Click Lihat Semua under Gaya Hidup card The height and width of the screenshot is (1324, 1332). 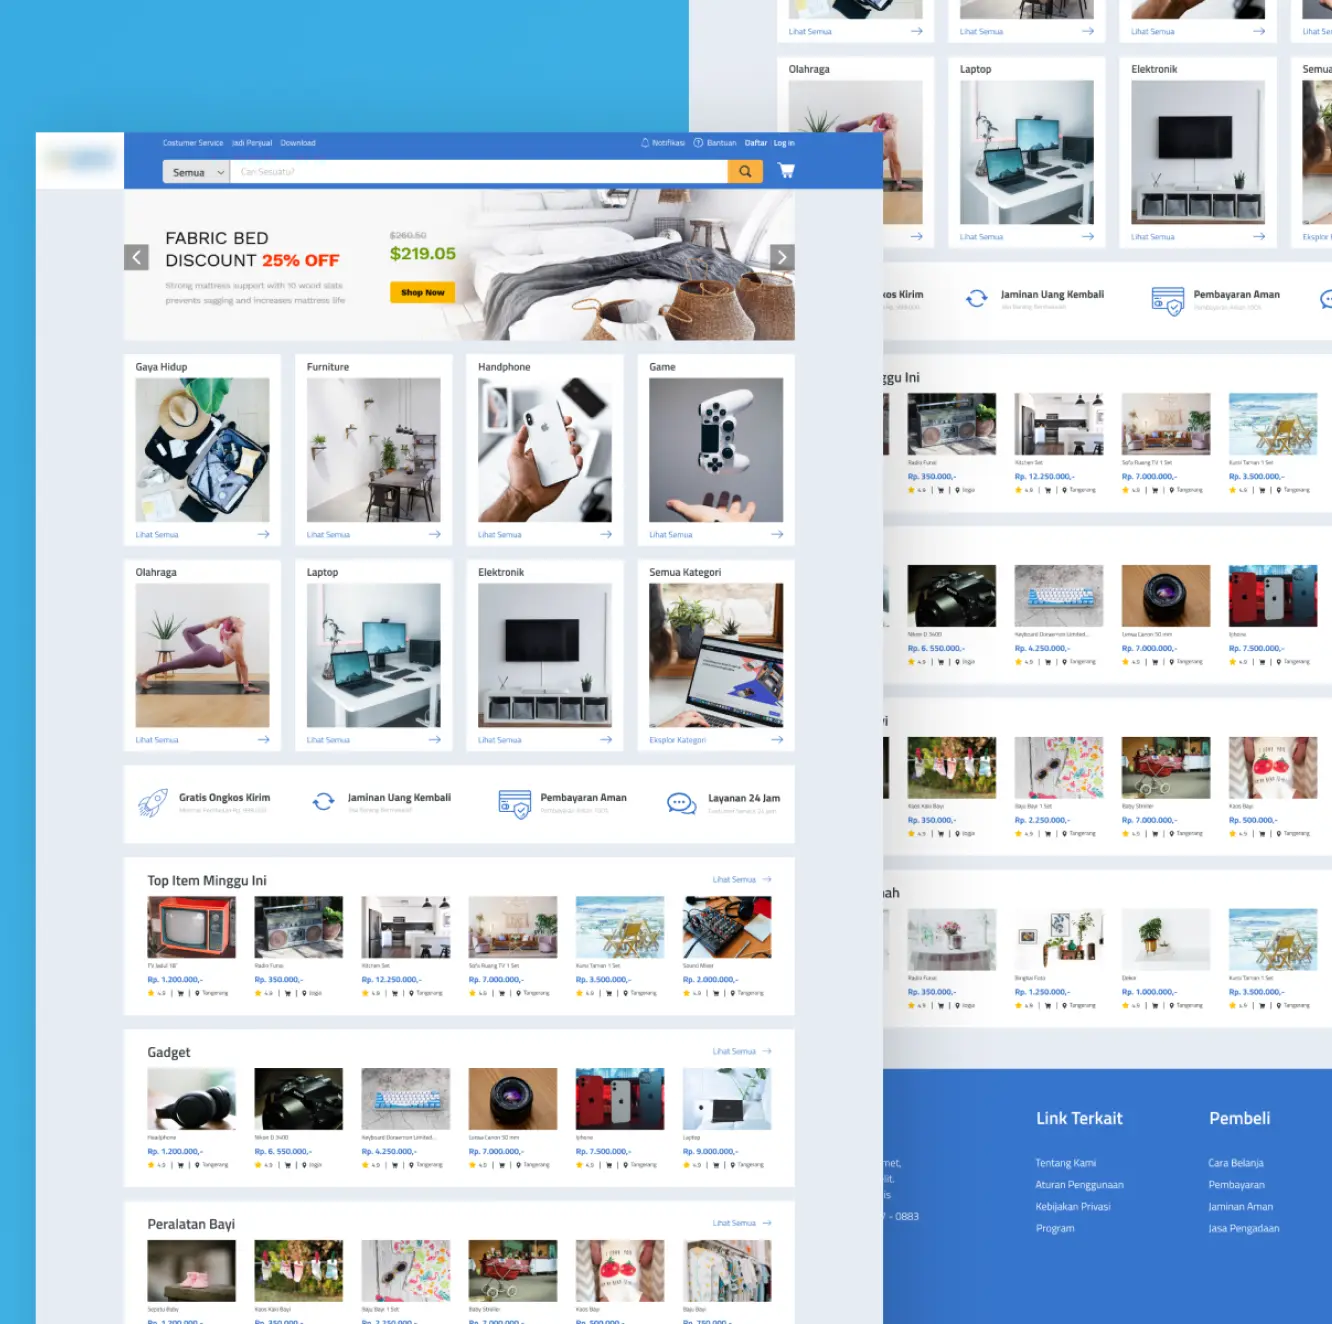click(157, 535)
